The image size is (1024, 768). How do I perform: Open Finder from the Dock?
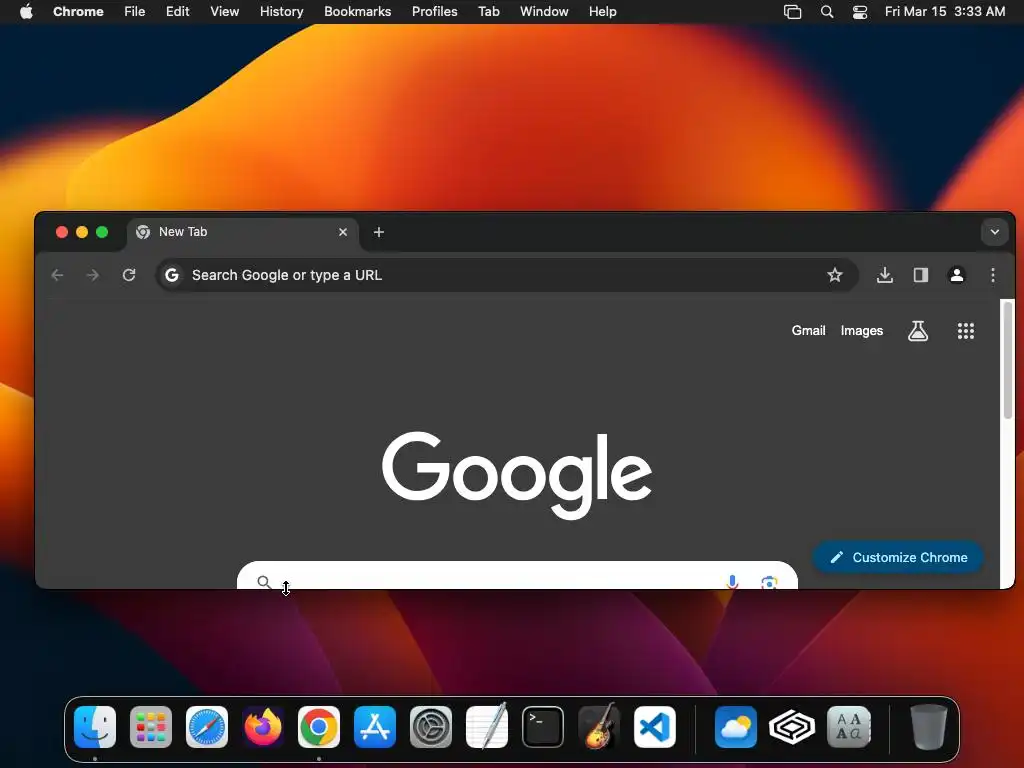[95, 727]
